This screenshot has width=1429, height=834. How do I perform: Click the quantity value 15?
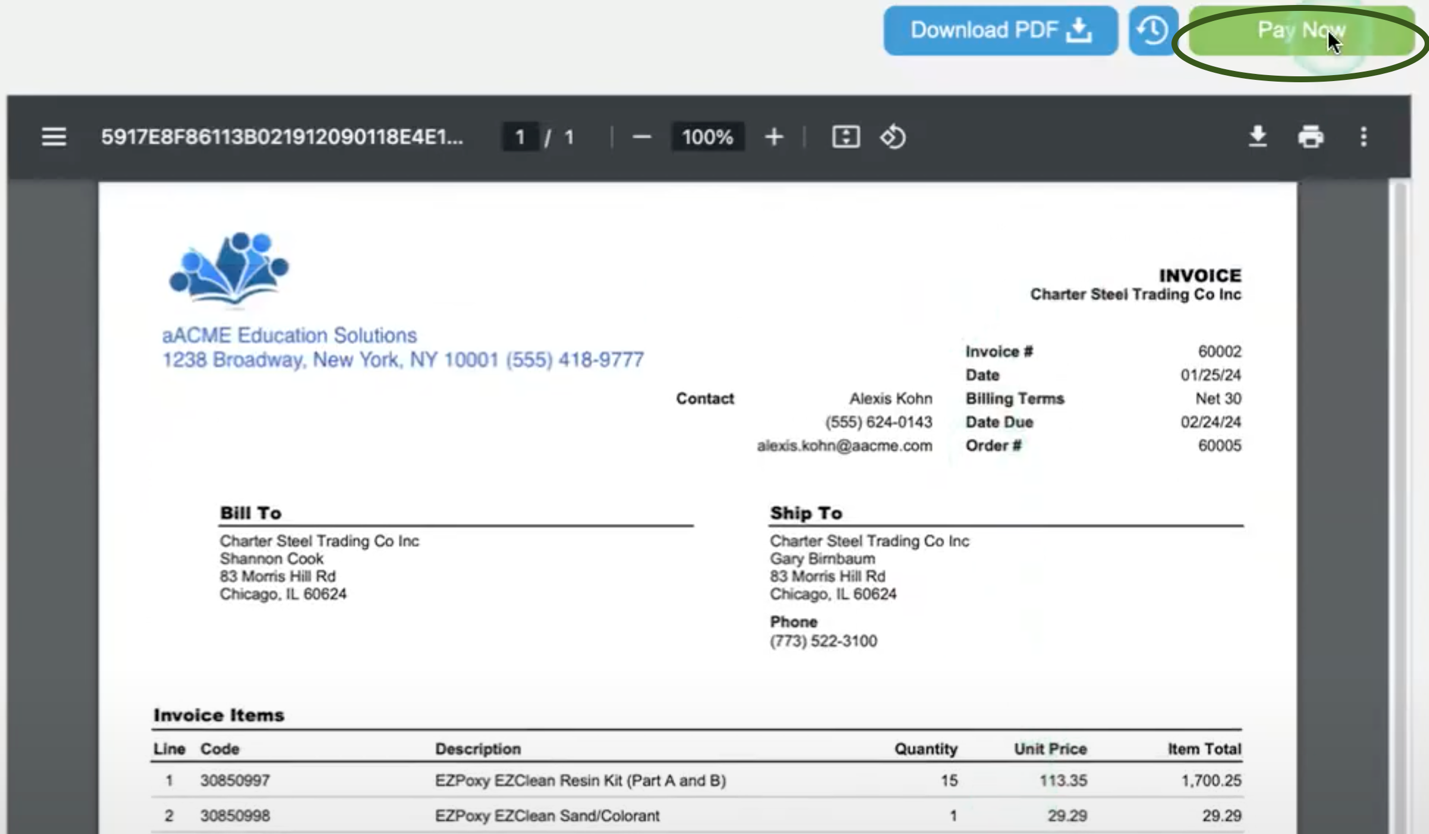coord(949,780)
